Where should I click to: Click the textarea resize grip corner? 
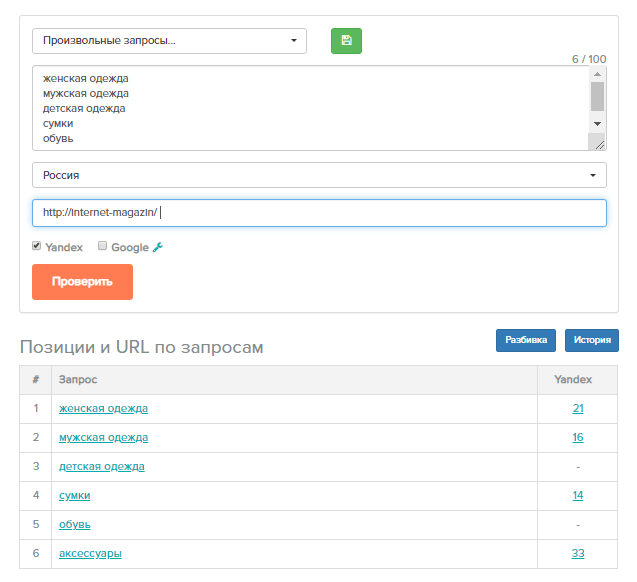(599, 144)
